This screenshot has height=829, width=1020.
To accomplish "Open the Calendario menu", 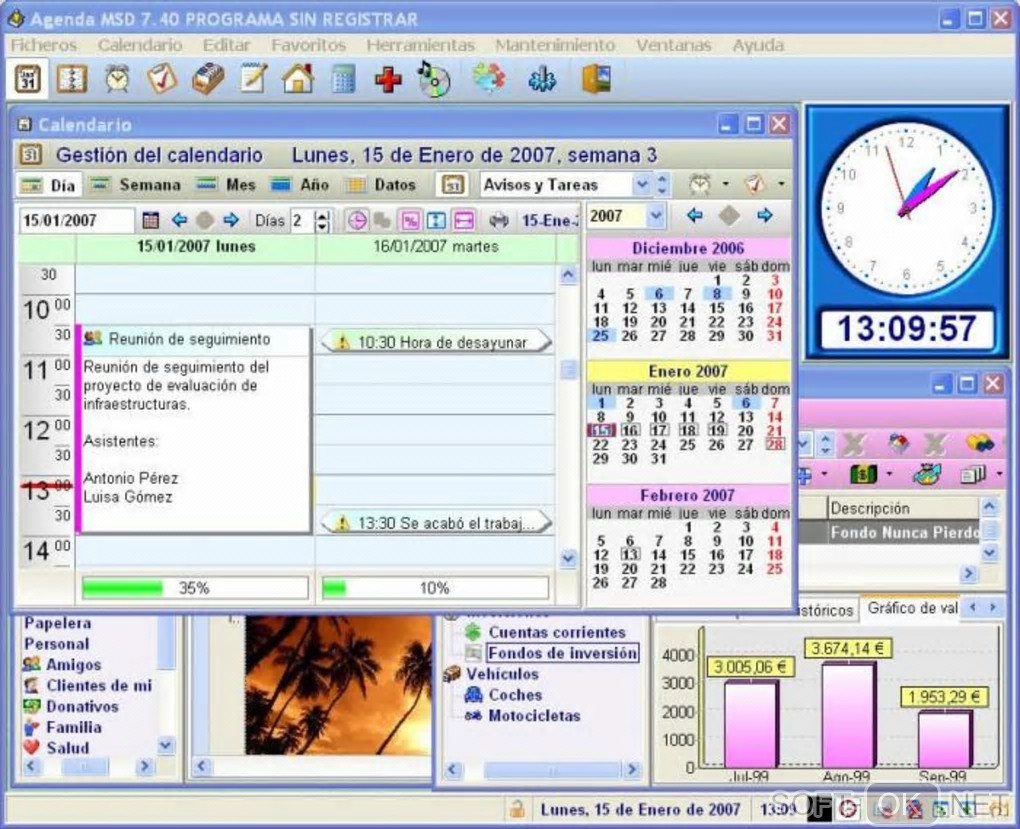I will click(x=140, y=45).
